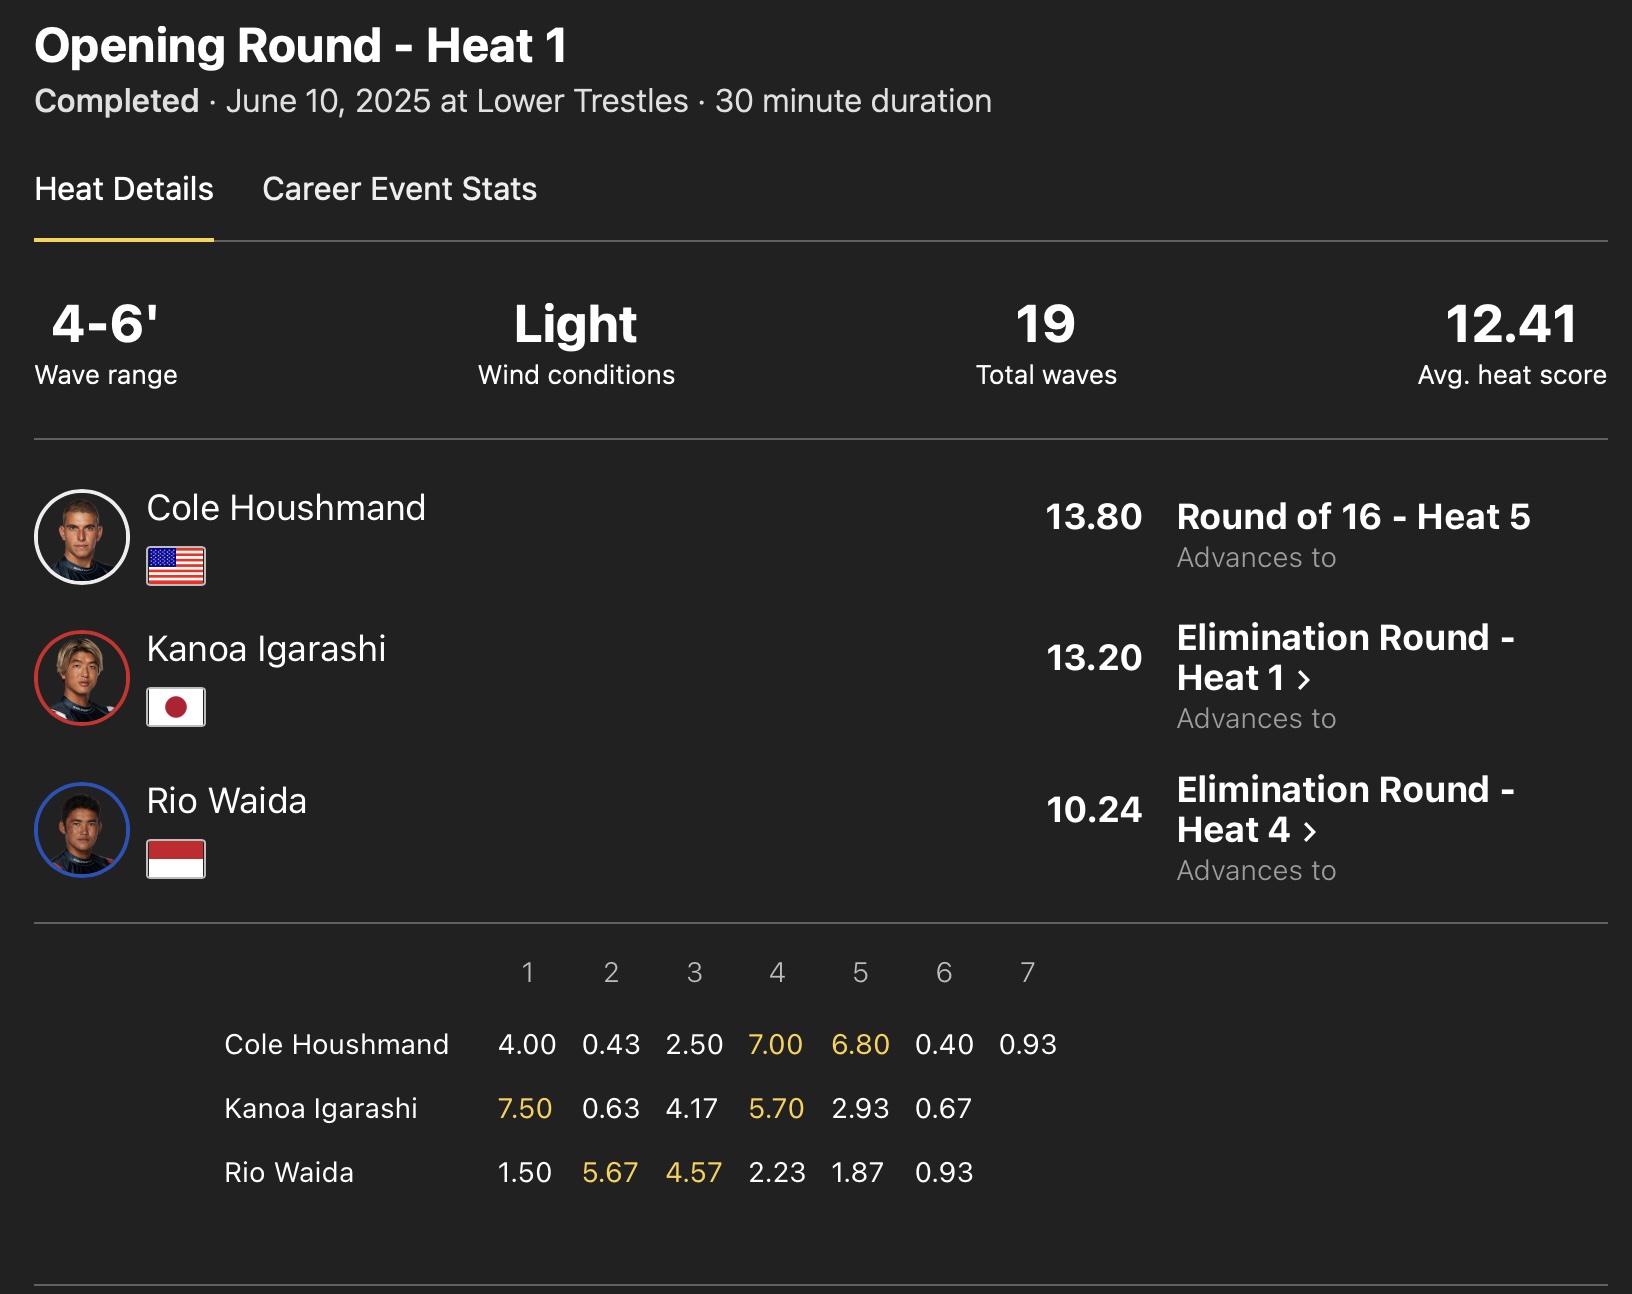Viewport: 1632px width, 1294px height.
Task: Switch to the Career Event Stats tab
Action: pyautogui.click(x=399, y=189)
